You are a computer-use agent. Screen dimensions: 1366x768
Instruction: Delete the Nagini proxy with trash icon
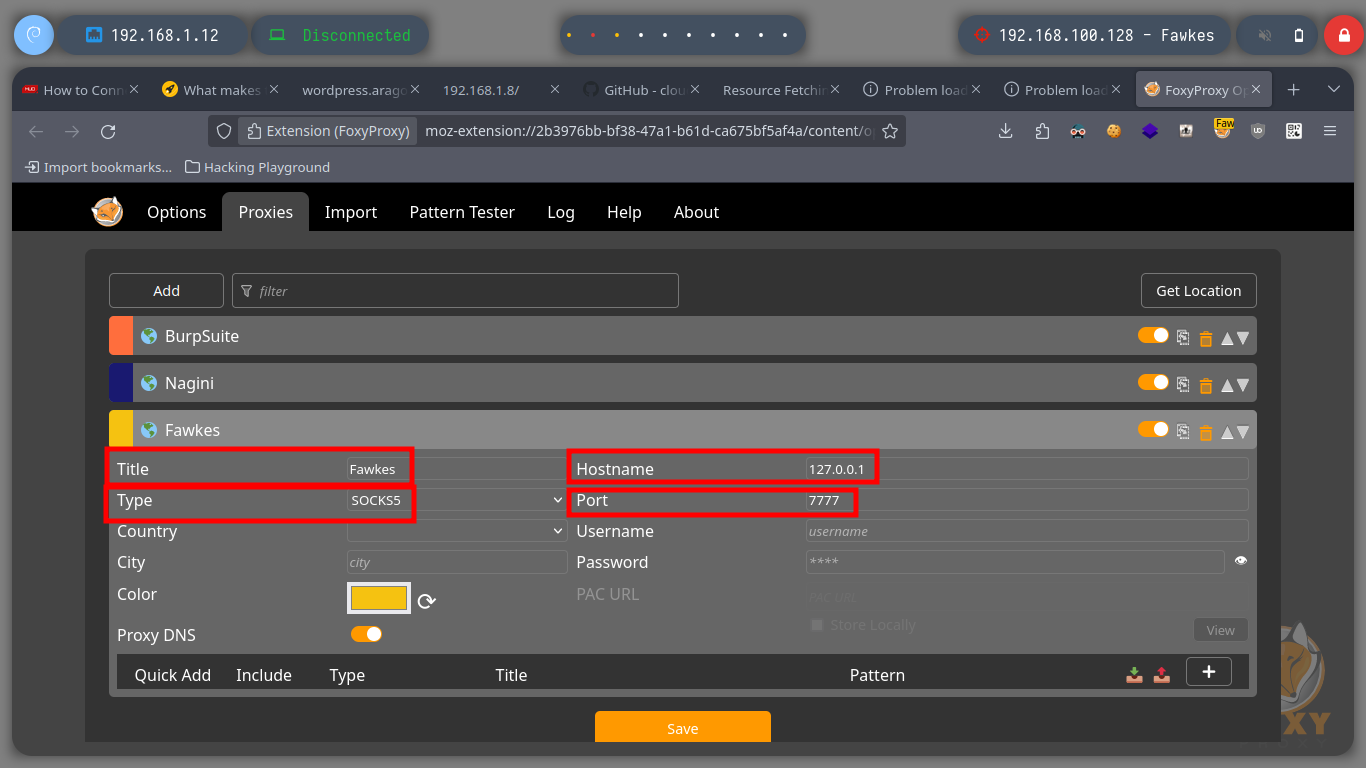1206,386
